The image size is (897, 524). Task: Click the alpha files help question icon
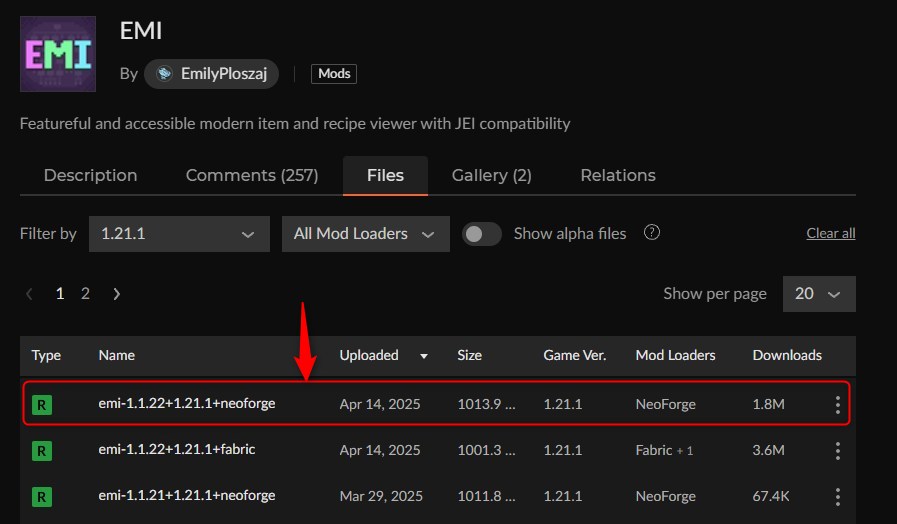coord(652,233)
